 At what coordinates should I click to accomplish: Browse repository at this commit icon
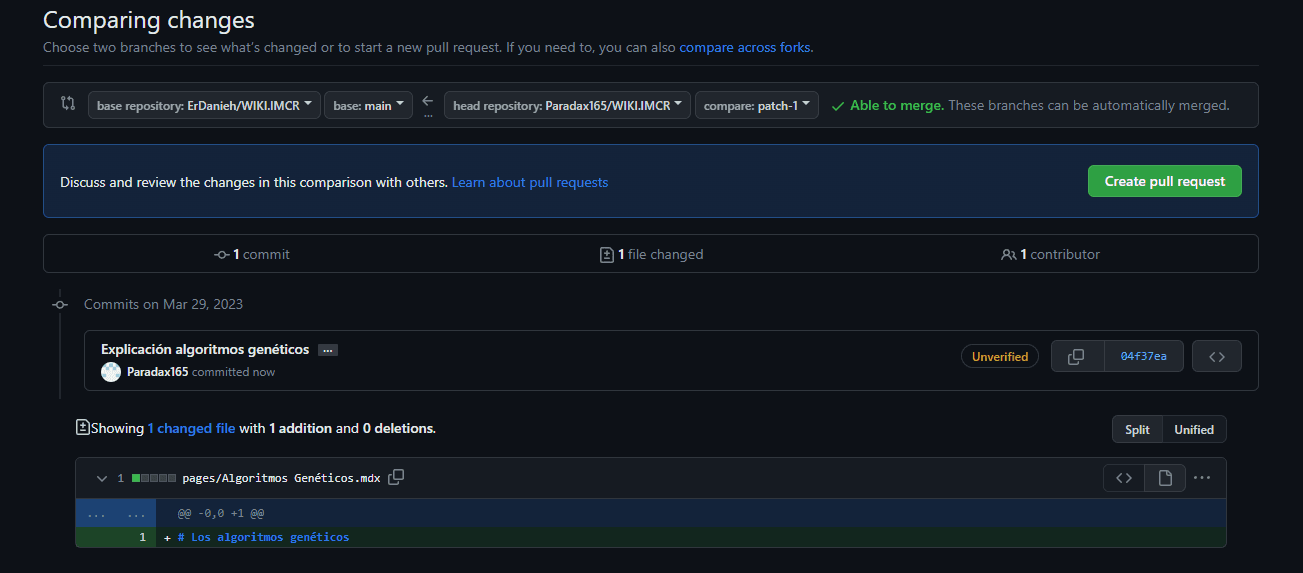tap(1217, 356)
